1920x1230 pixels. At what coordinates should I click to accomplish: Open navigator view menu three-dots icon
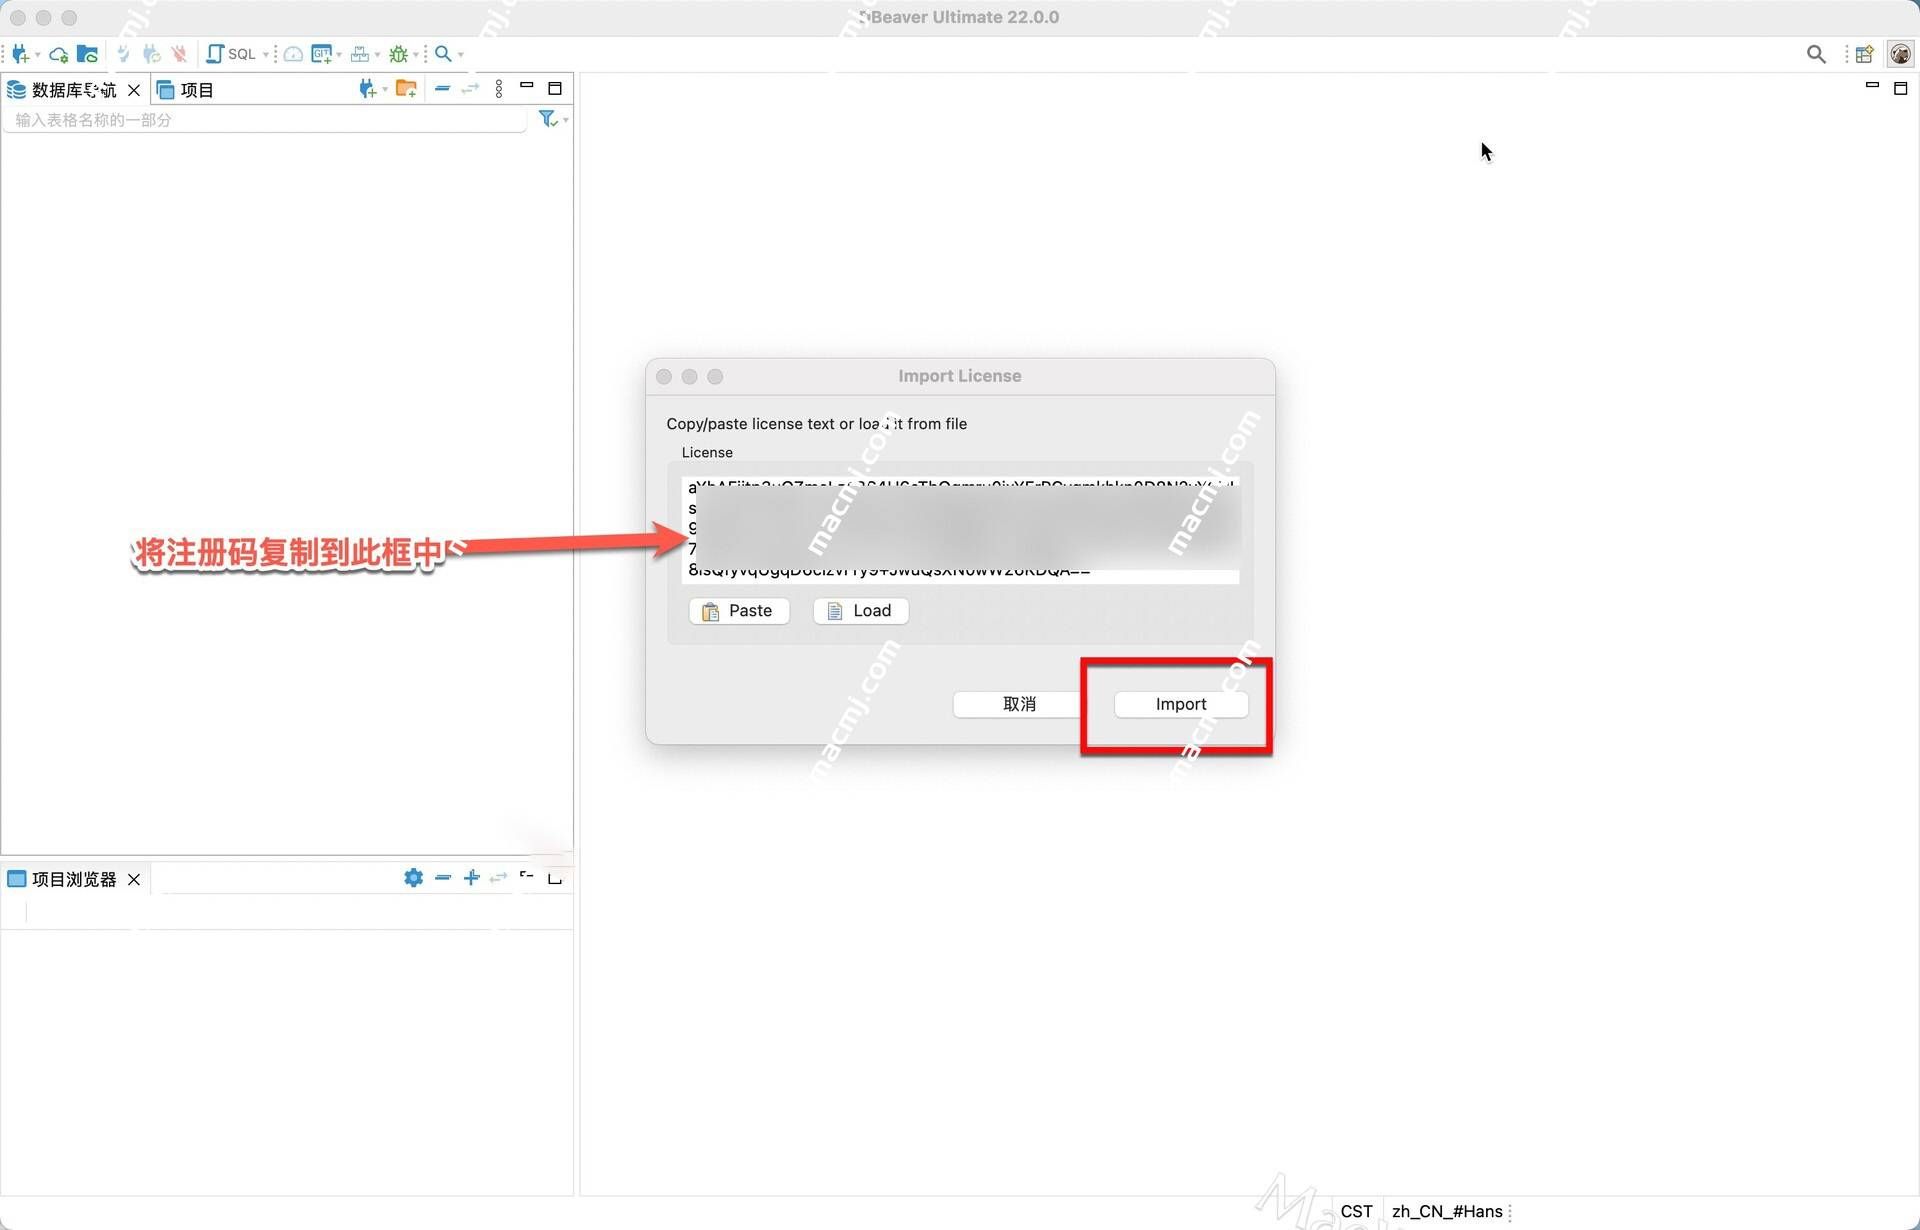499,89
